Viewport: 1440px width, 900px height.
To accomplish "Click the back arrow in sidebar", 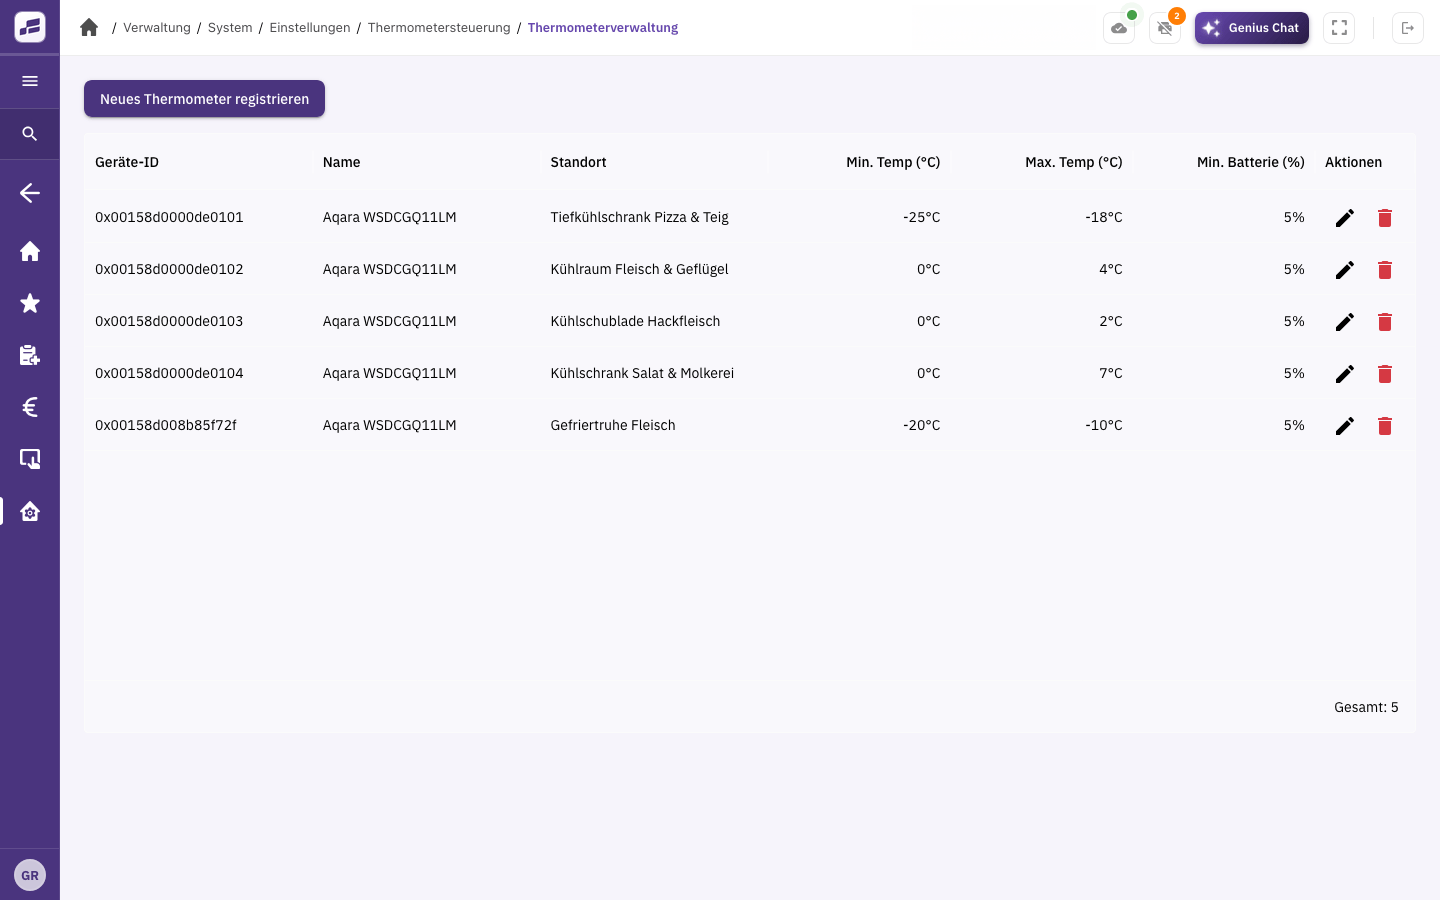I will point(30,193).
